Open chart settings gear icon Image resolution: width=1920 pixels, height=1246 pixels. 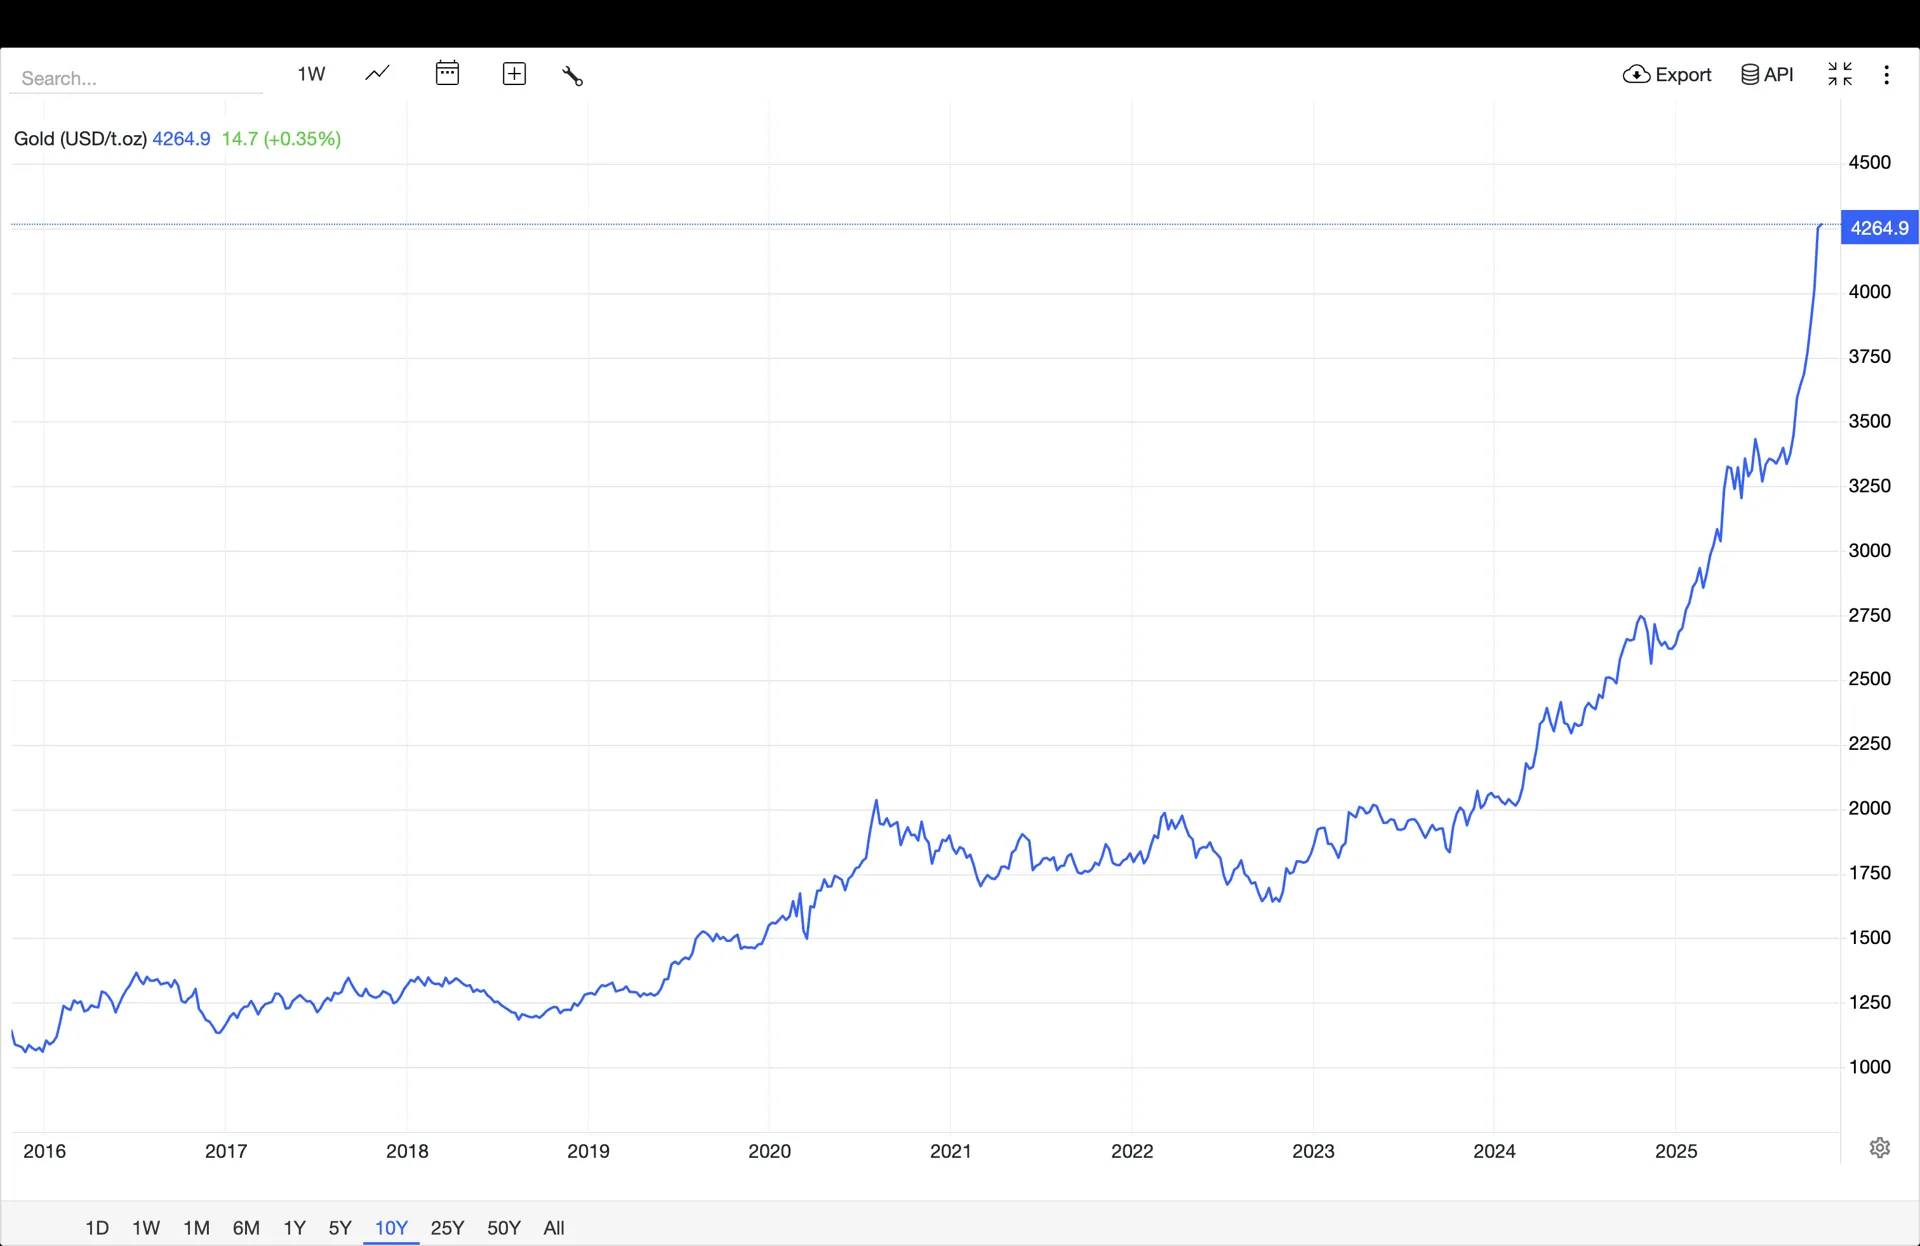click(1879, 1147)
